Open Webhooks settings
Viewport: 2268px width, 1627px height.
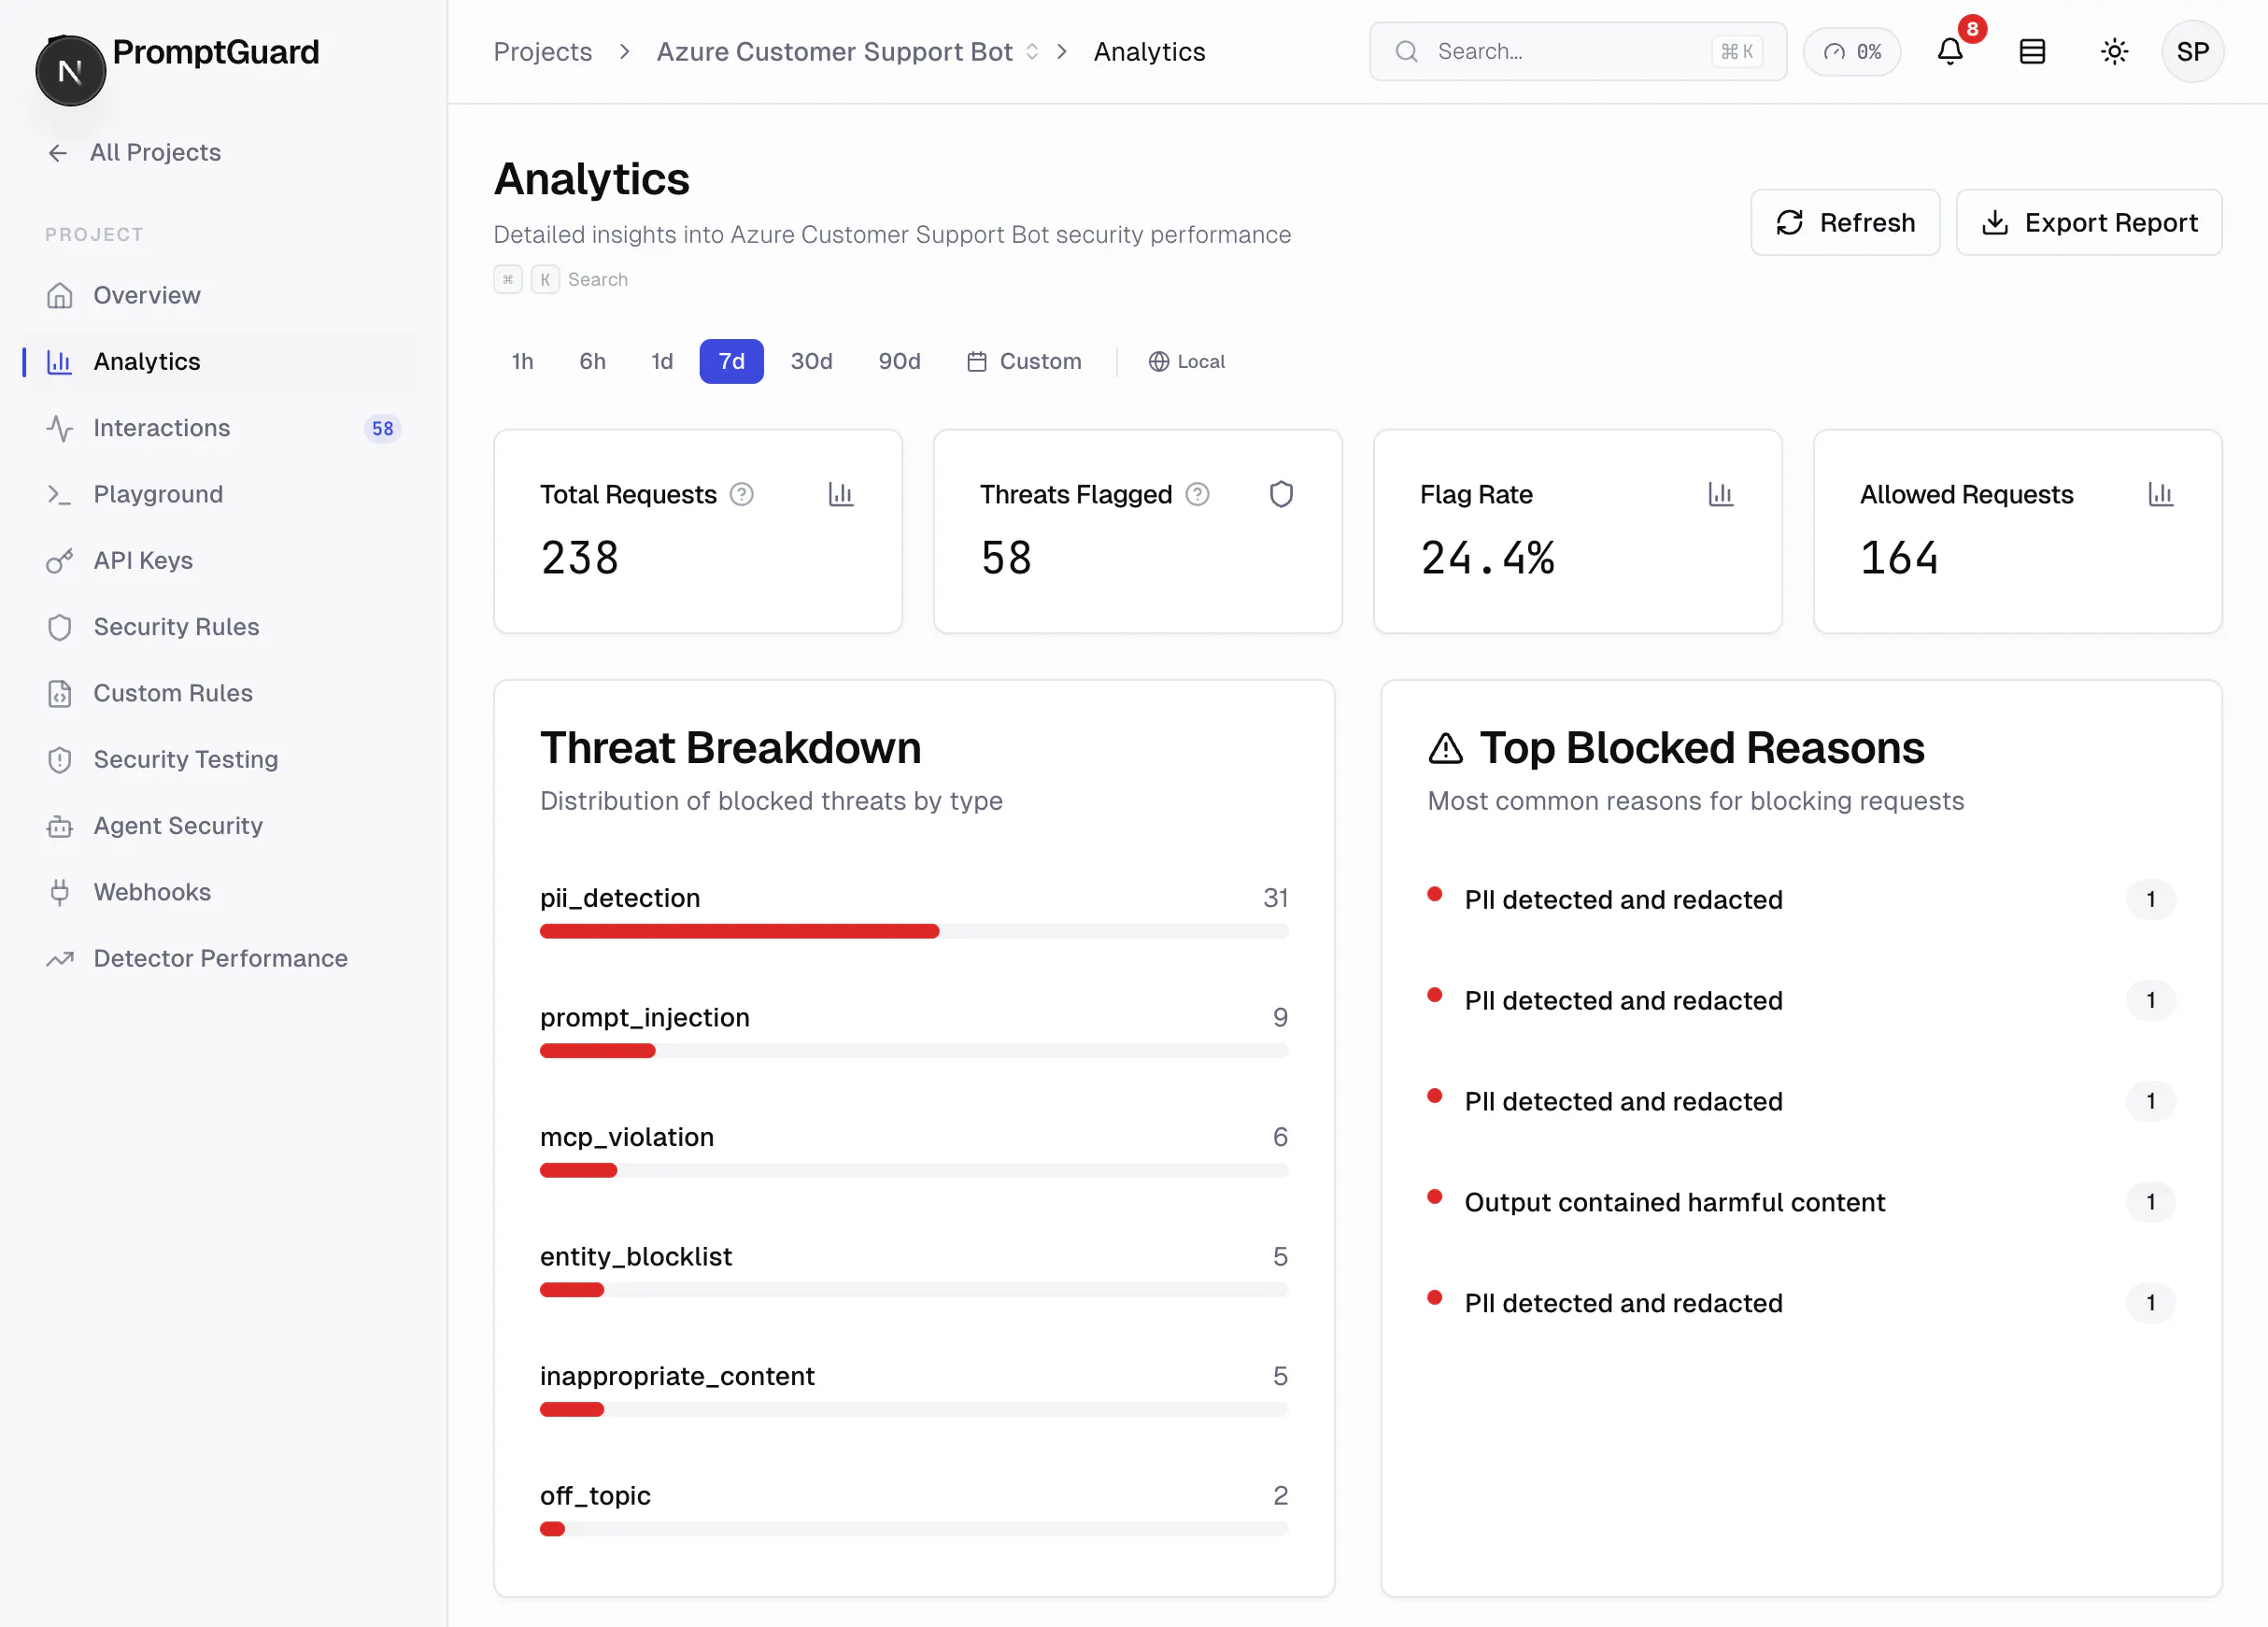click(222, 892)
